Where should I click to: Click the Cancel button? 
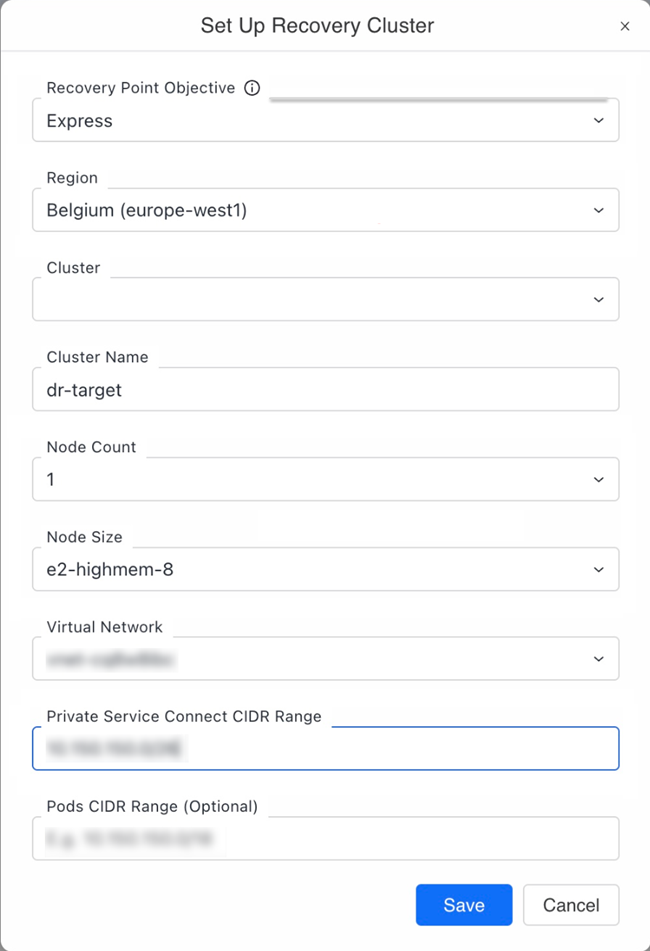pyautogui.click(x=571, y=905)
